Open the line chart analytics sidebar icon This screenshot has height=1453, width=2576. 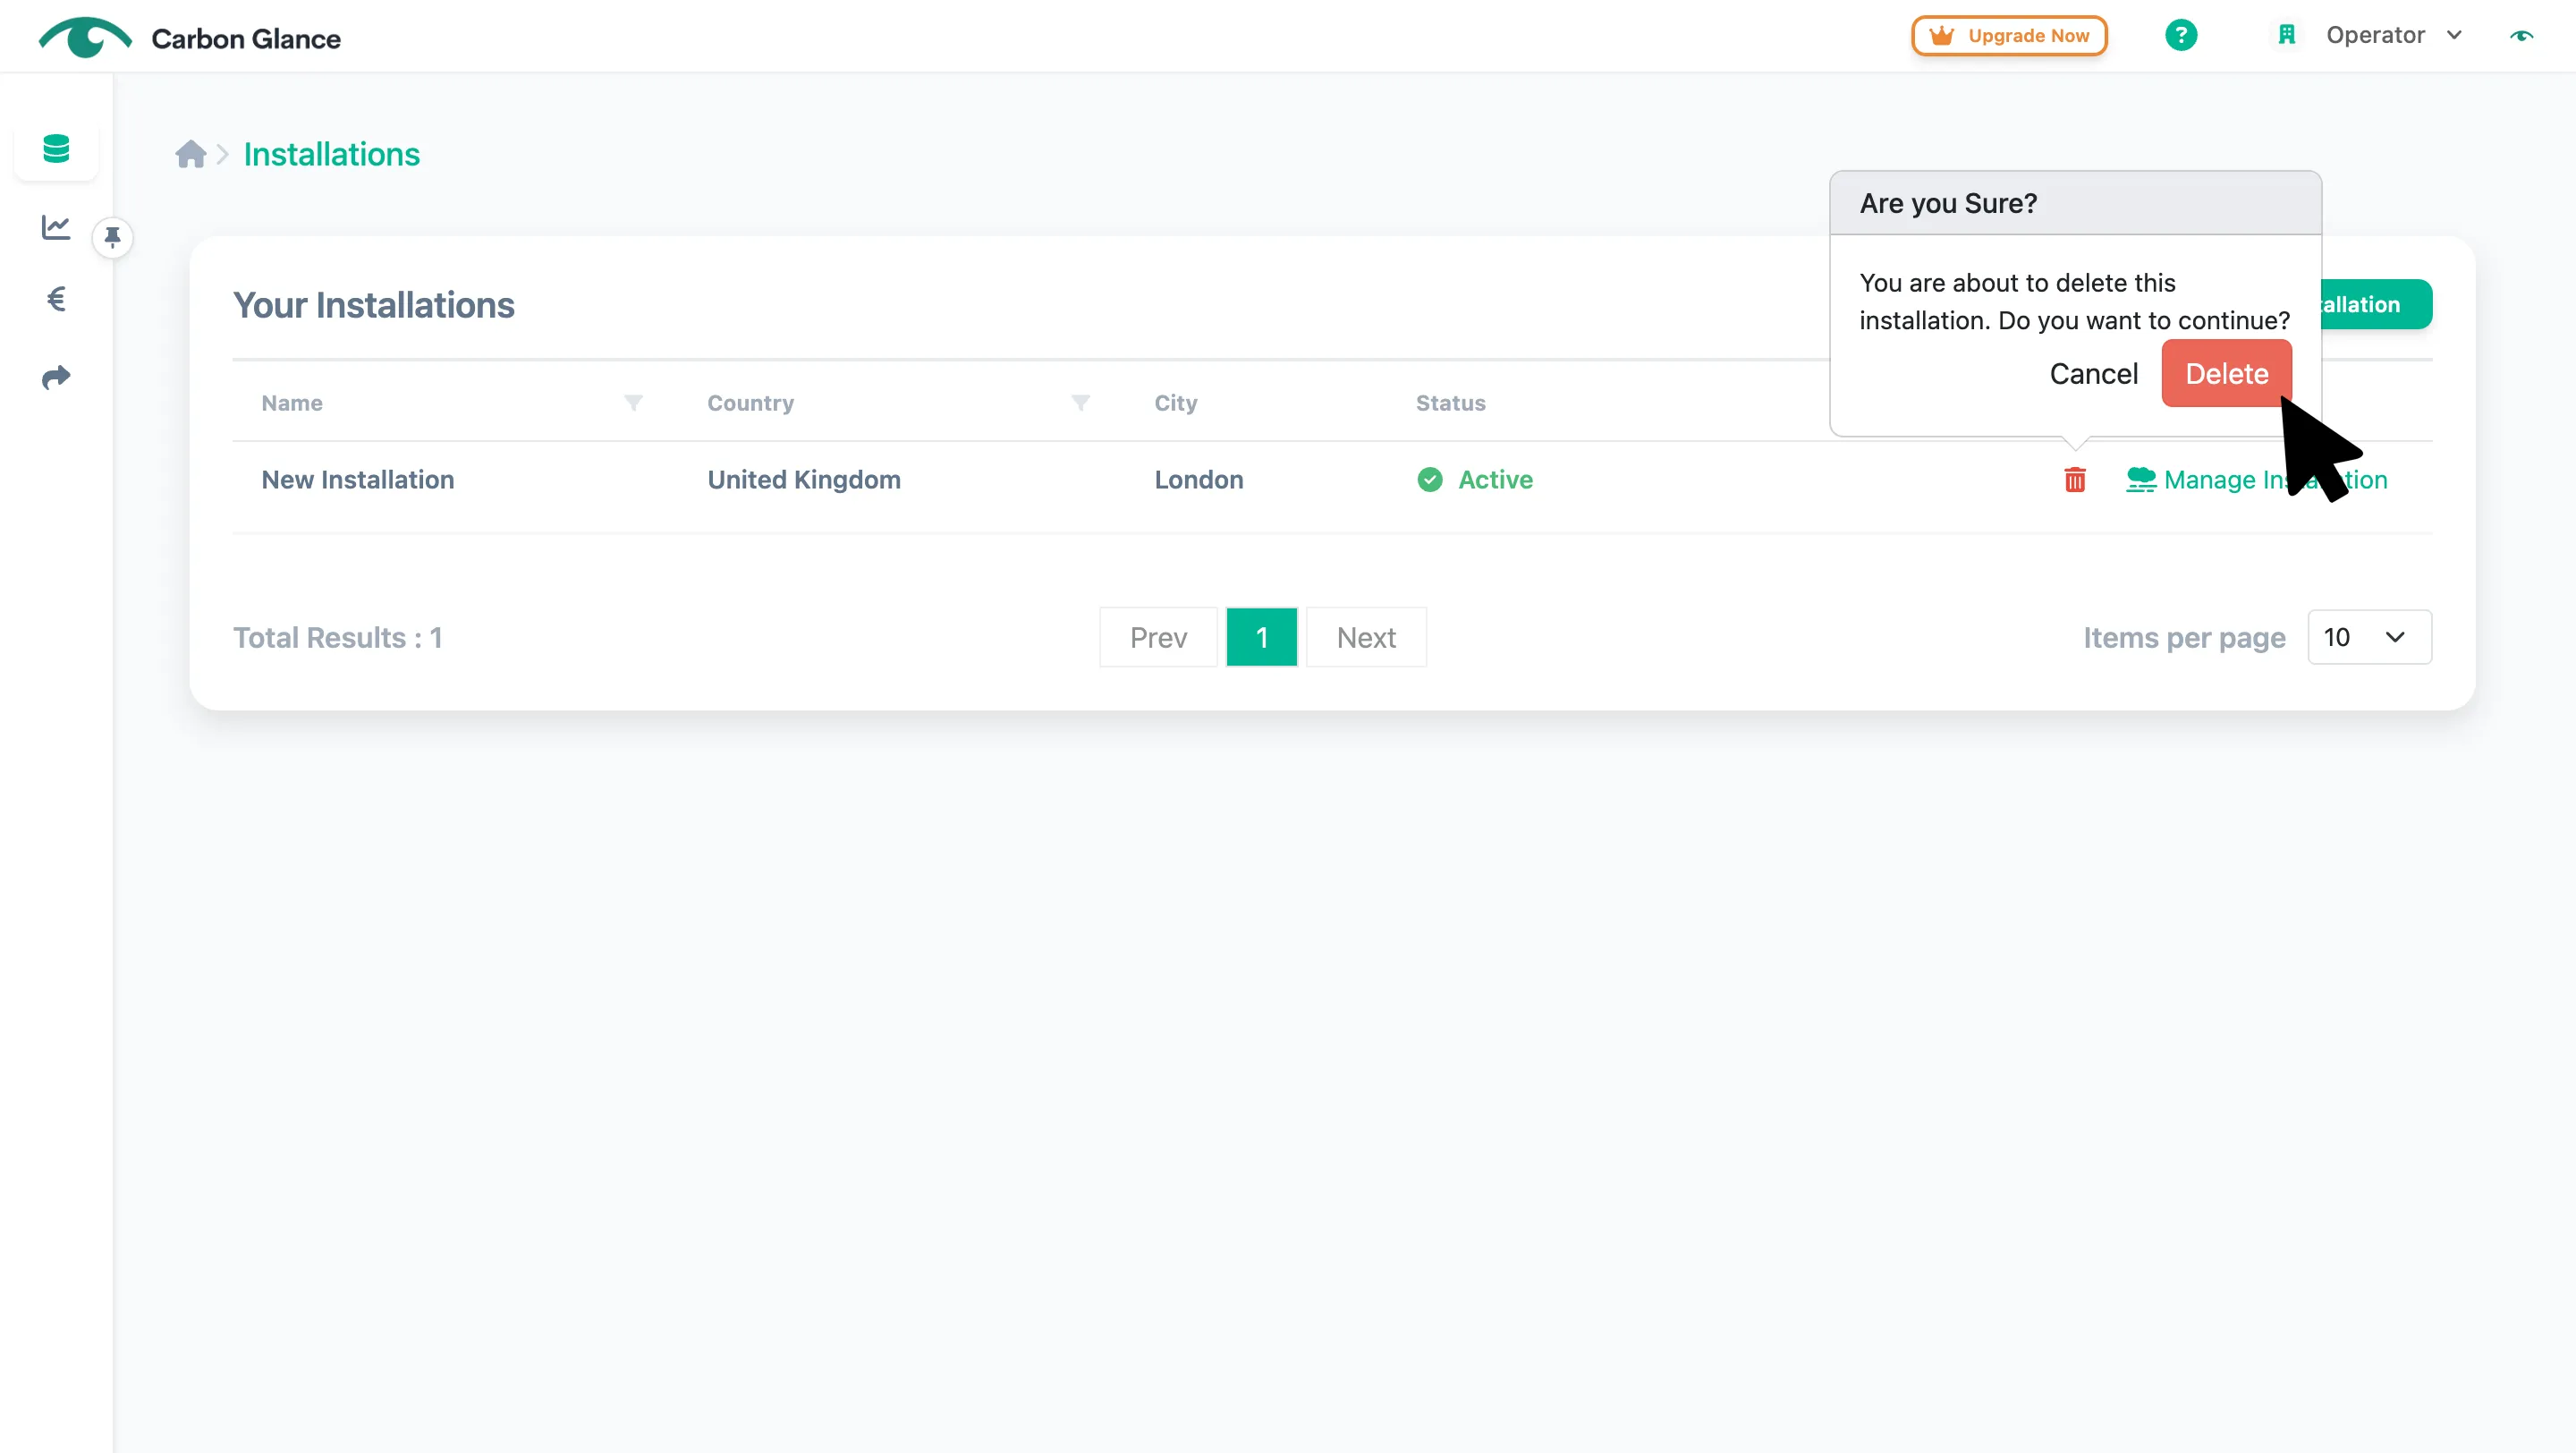click(56, 227)
